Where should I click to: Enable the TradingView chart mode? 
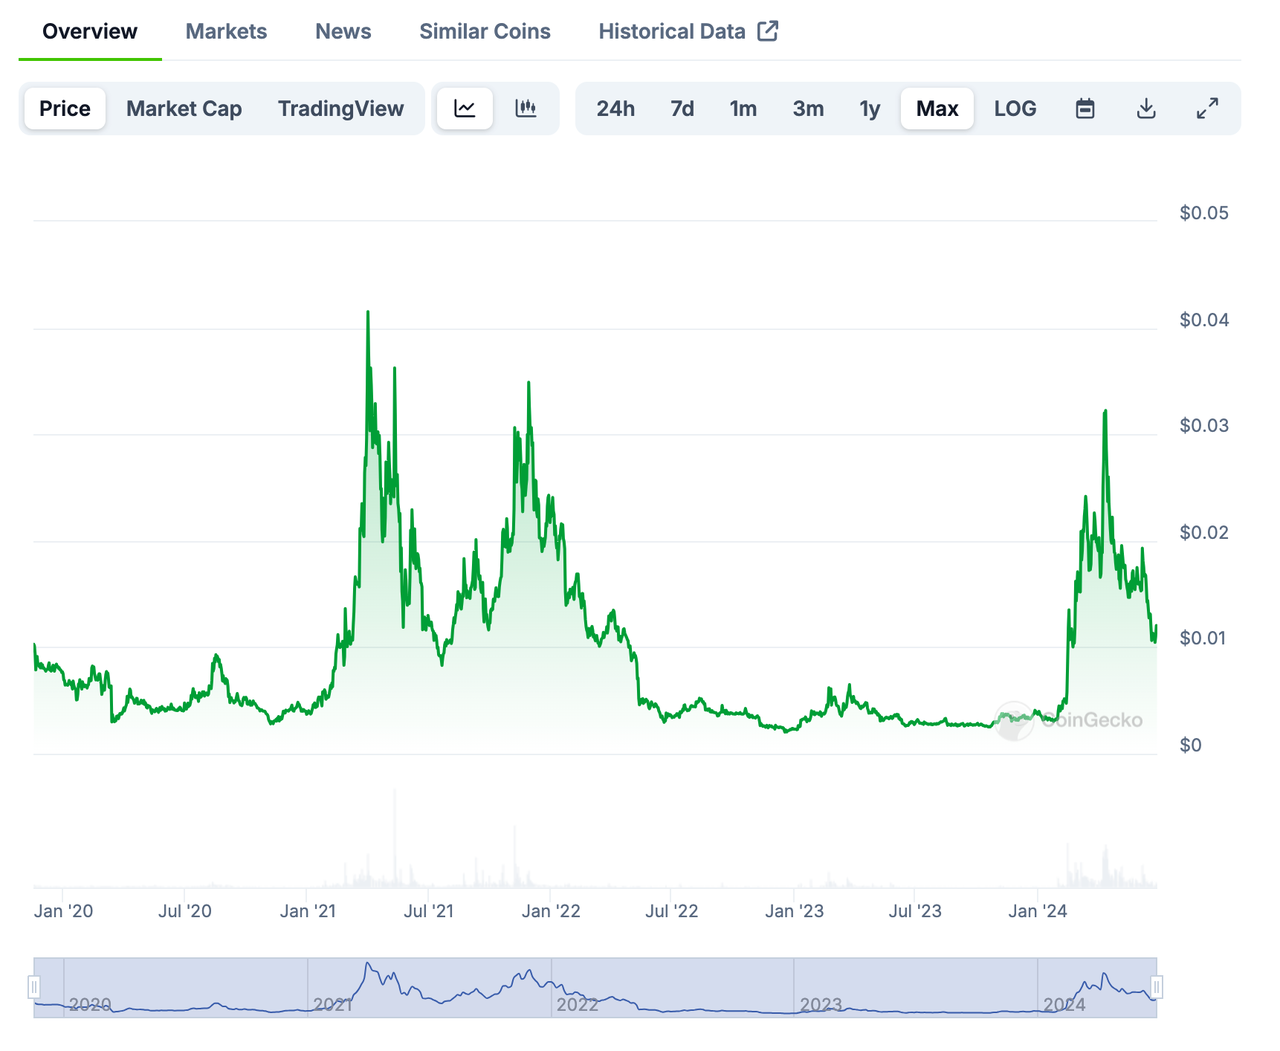coord(341,108)
